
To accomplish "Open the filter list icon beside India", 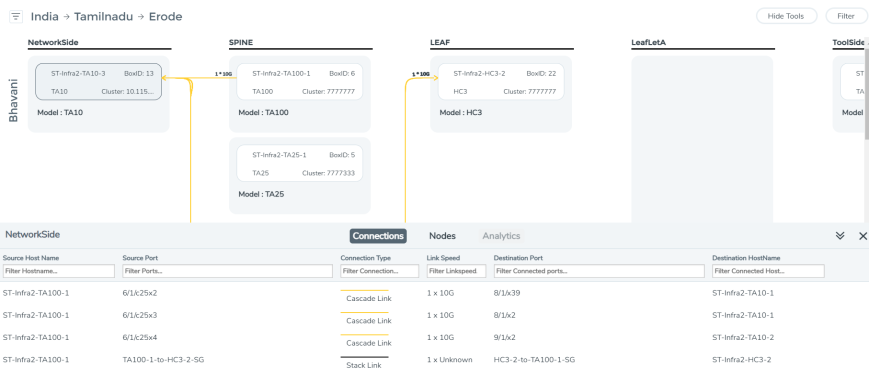I will click(16, 17).
